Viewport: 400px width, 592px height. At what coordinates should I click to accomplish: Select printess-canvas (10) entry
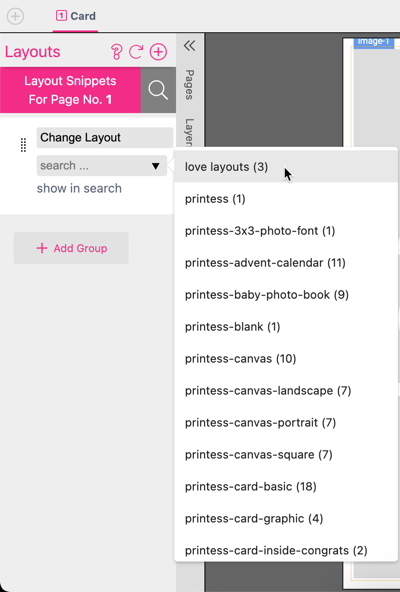click(x=286, y=359)
